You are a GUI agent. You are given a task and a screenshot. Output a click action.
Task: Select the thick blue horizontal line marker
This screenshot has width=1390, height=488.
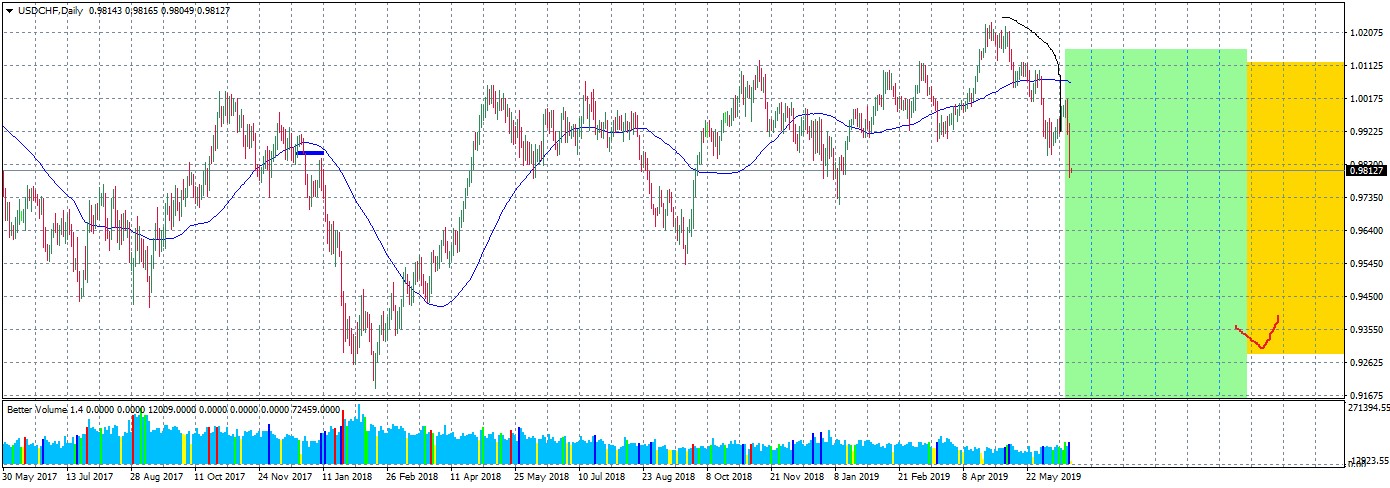pyautogui.click(x=310, y=153)
